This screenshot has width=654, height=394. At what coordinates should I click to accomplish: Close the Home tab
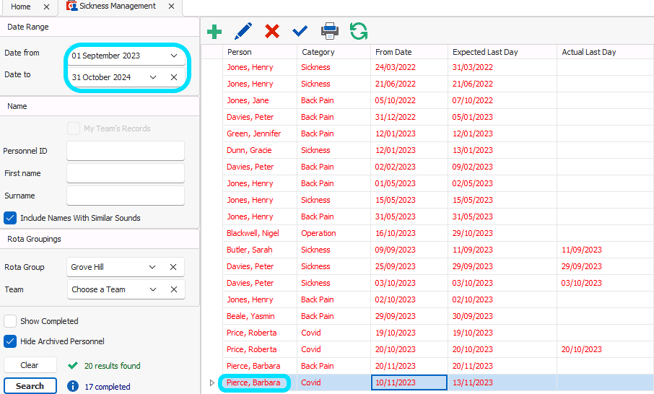pyautogui.click(x=46, y=7)
